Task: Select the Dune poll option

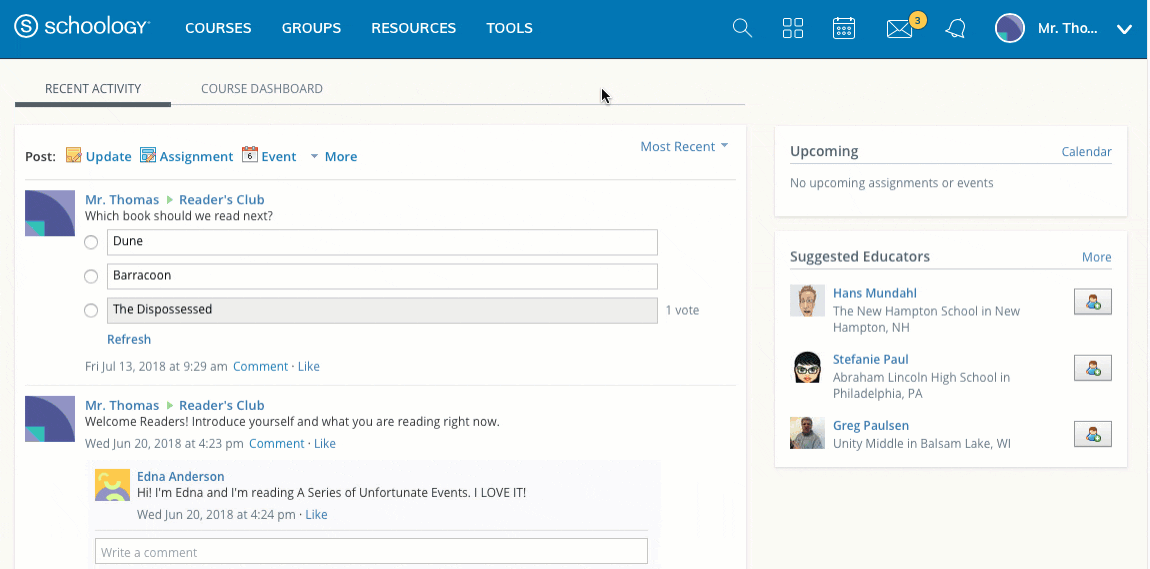Action: coord(91,242)
